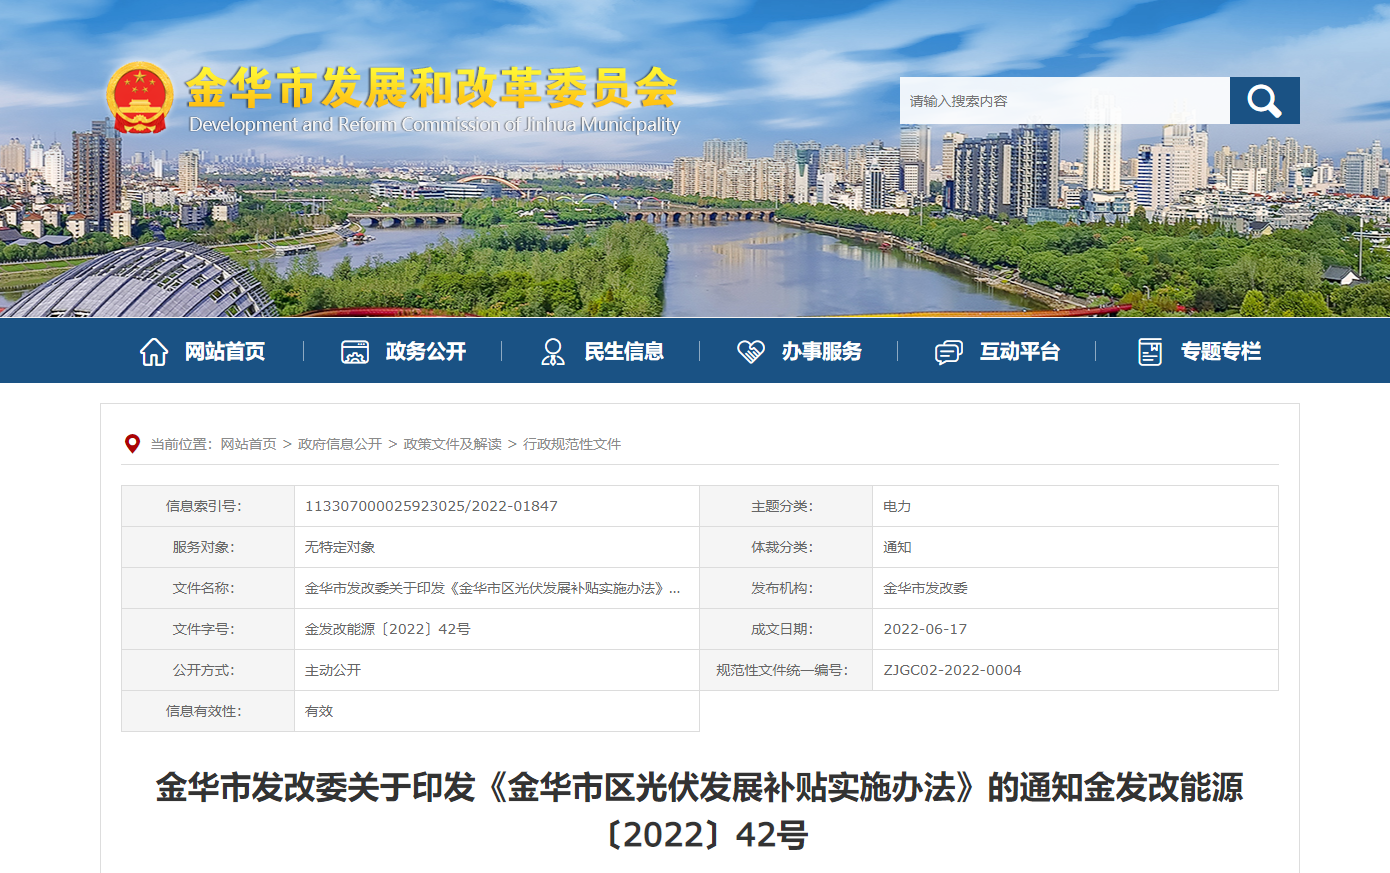Screen dimensions: 1390x873
Task: Click the truncated 文件名称 value text
Action: click(492, 588)
